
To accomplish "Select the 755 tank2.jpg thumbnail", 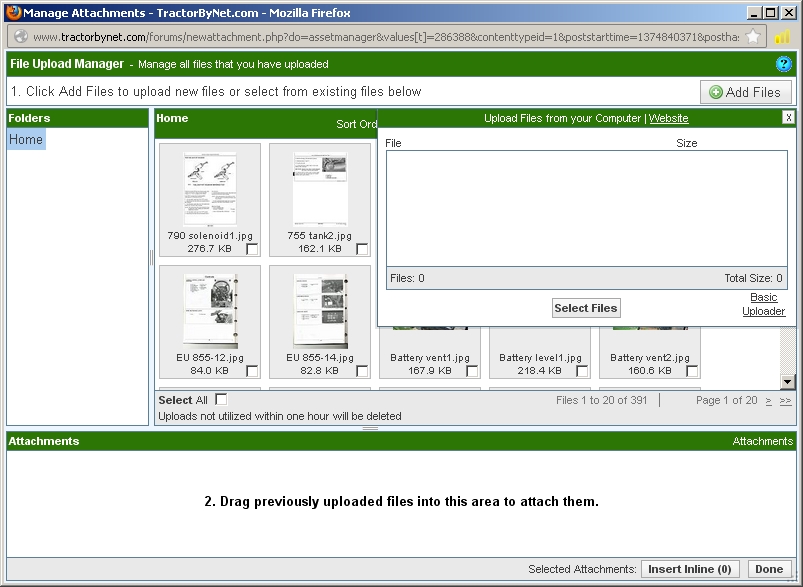I will pos(320,186).
